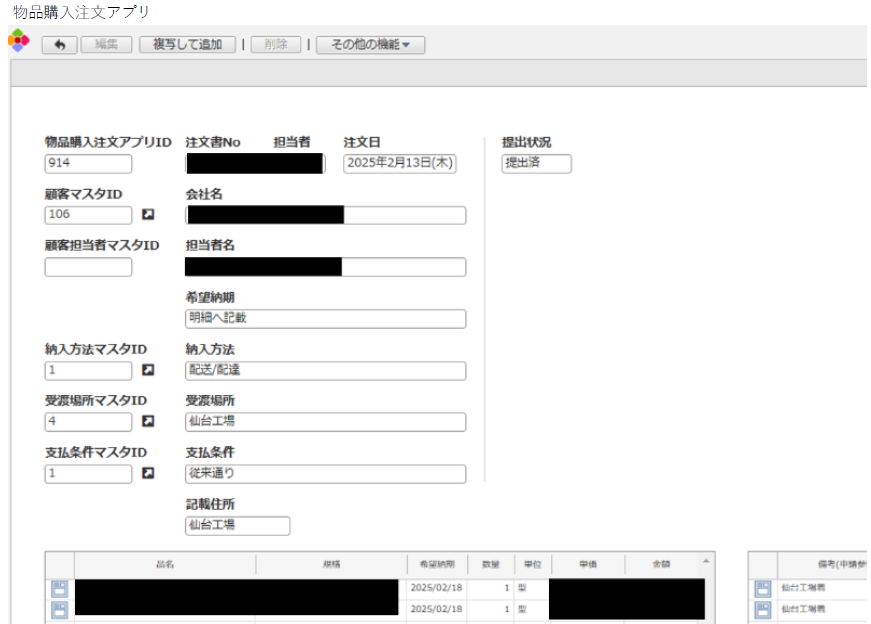Expand the その他の機能 dropdown menu

coord(370,45)
